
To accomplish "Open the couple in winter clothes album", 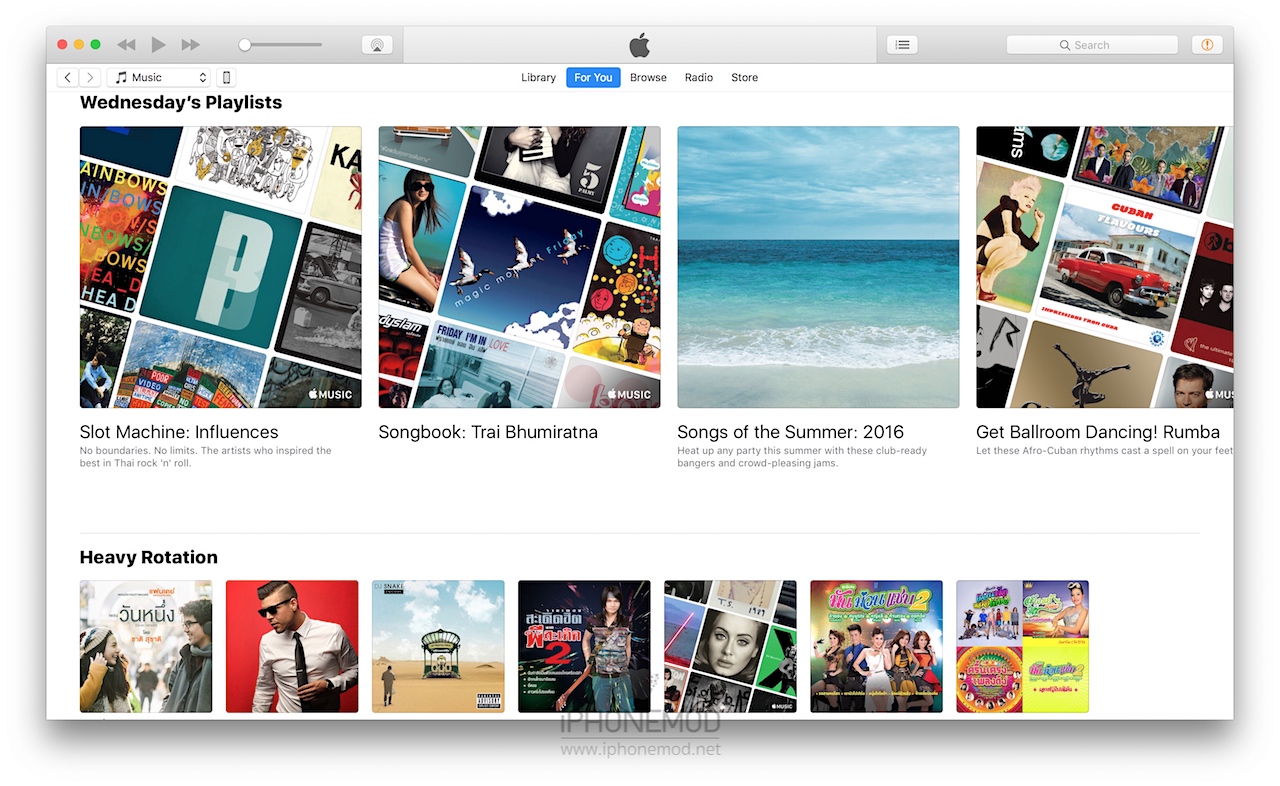I will [146, 646].
